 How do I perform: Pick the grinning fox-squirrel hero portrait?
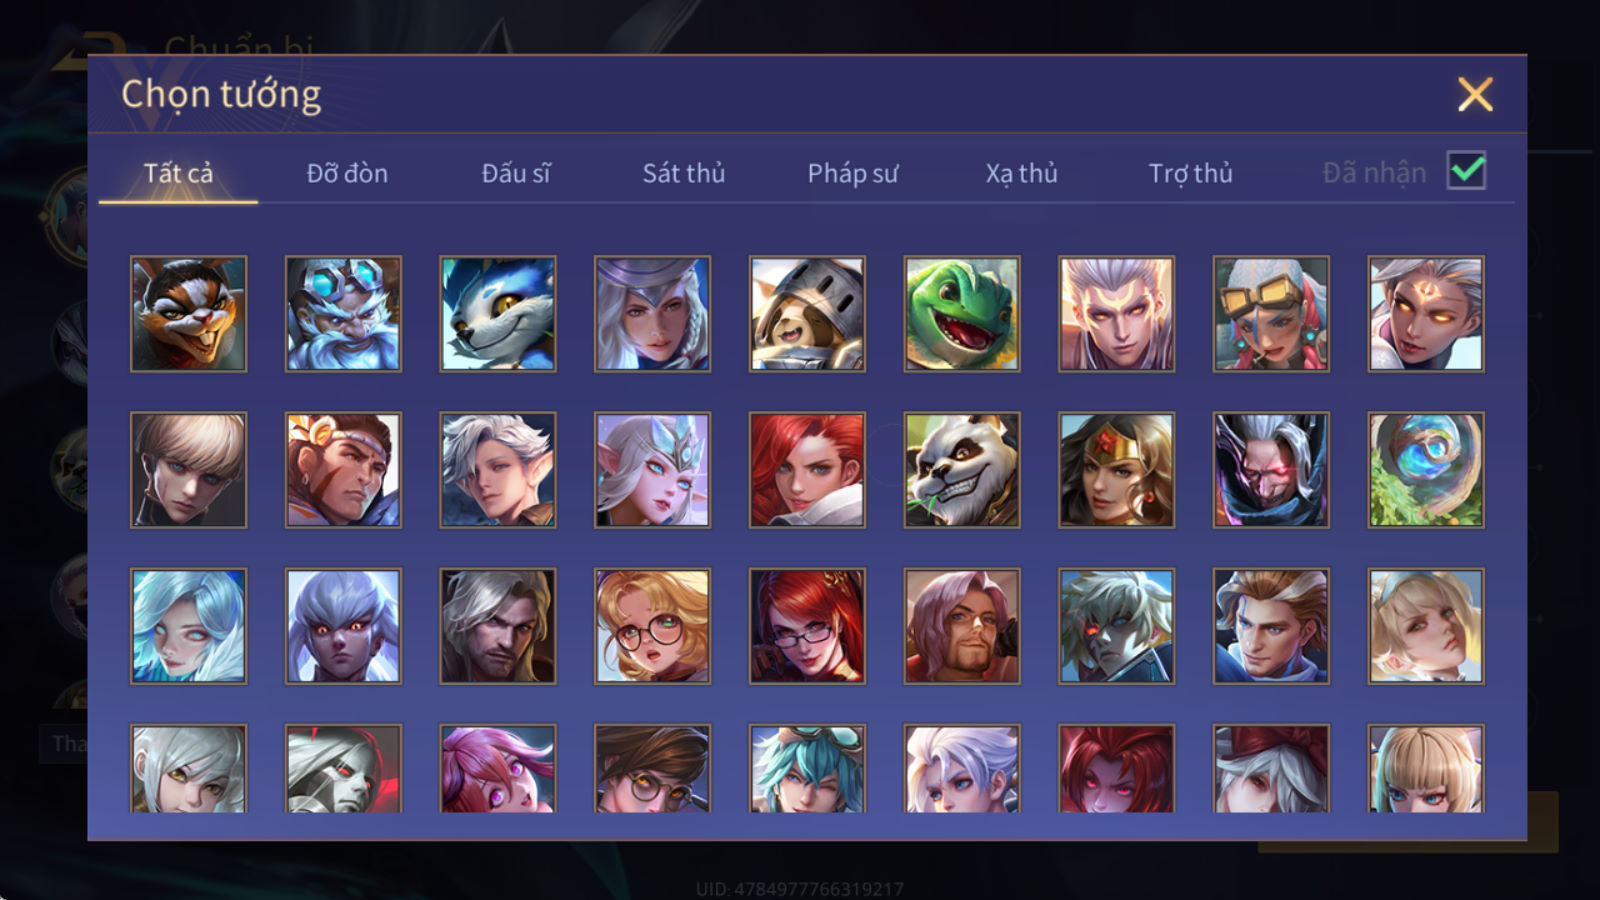(x=188, y=314)
